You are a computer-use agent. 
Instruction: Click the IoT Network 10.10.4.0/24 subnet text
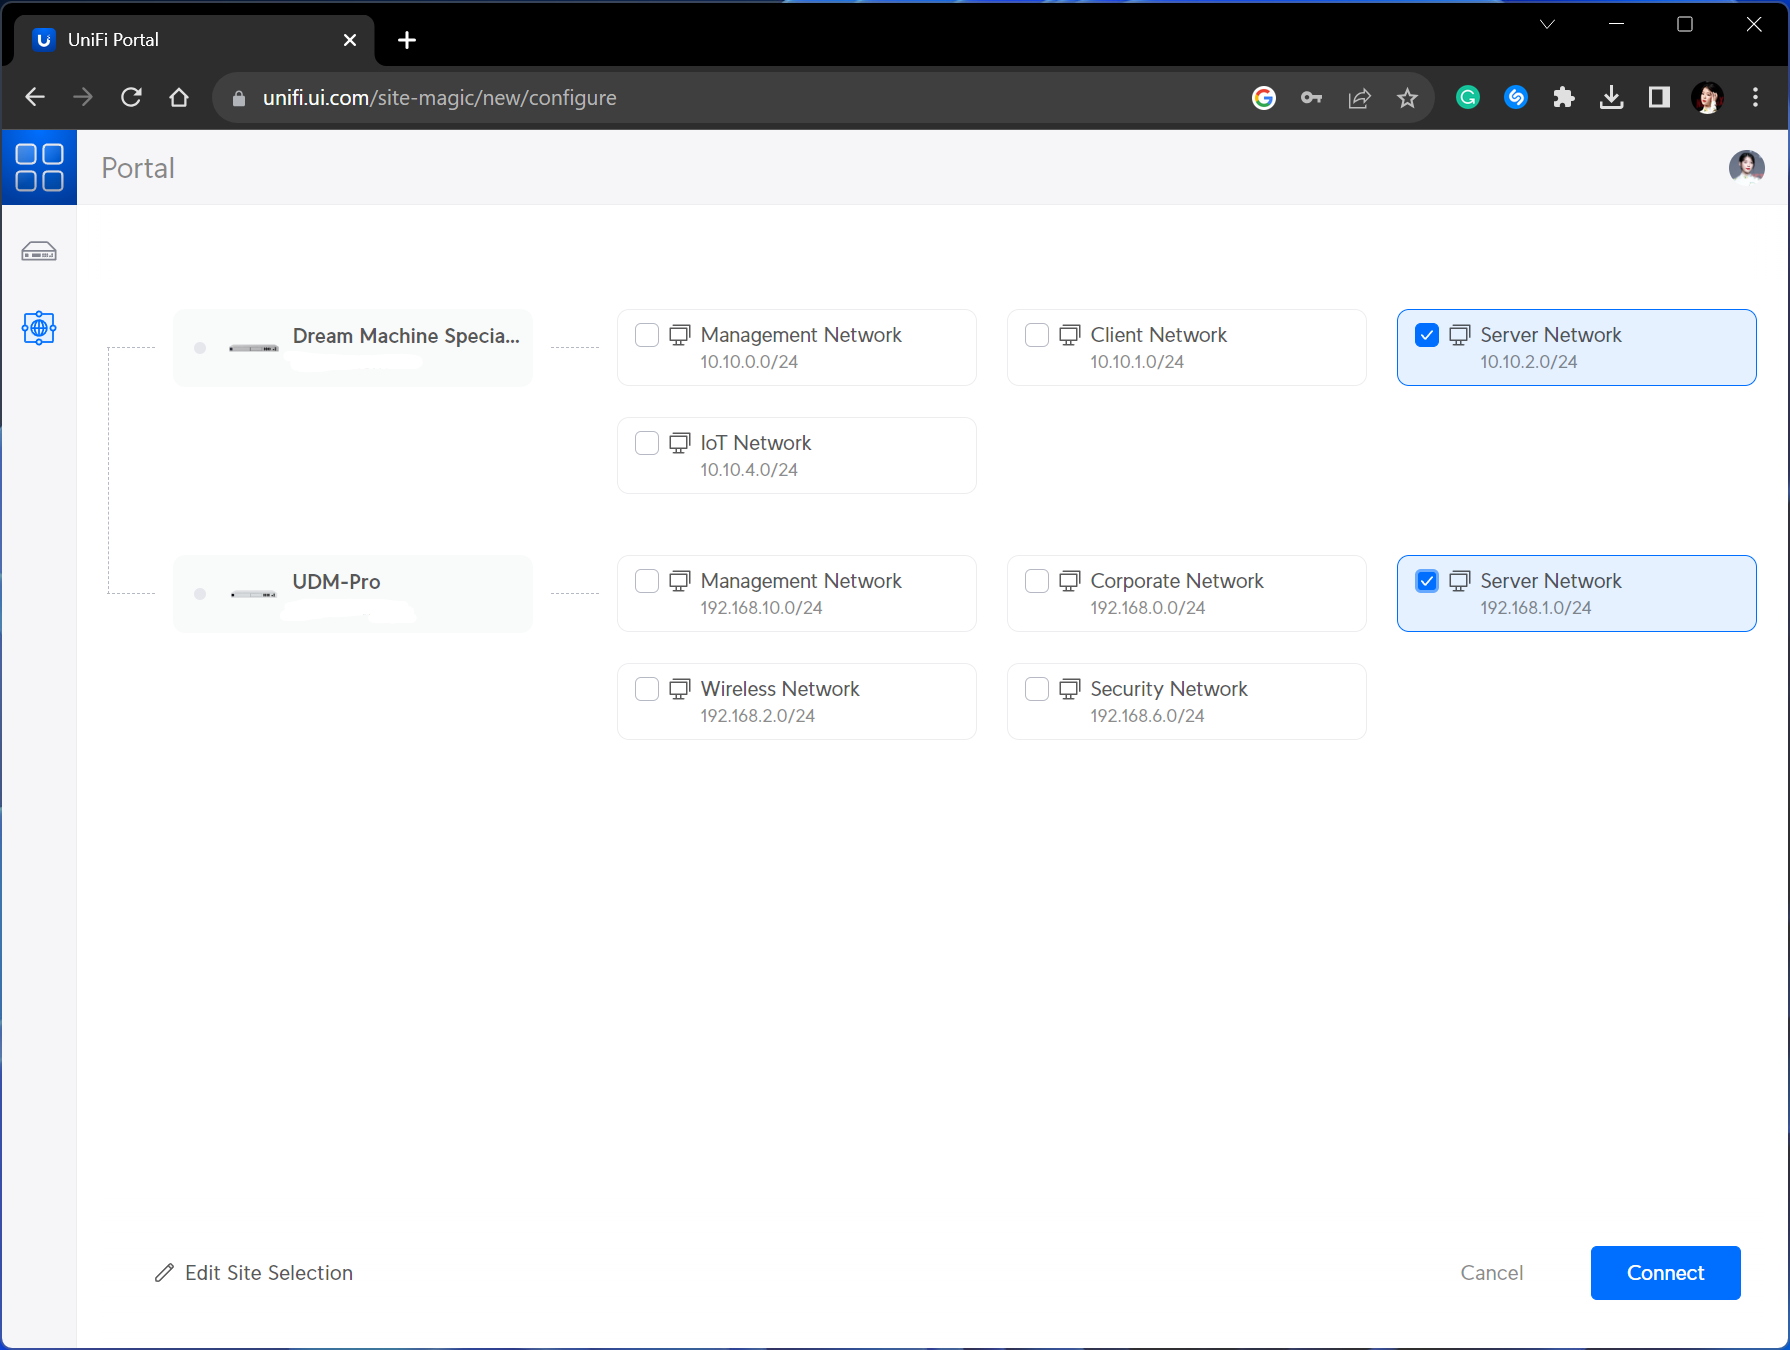tap(749, 470)
